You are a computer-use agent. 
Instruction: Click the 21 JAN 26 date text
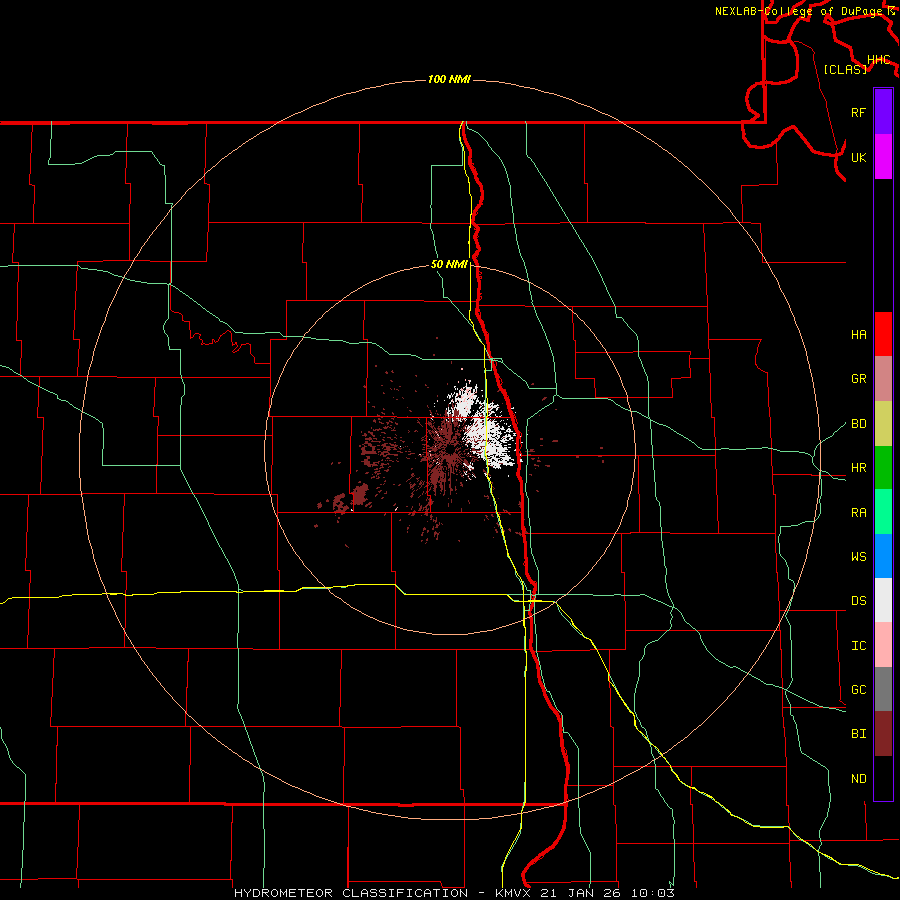click(x=581, y=893)
